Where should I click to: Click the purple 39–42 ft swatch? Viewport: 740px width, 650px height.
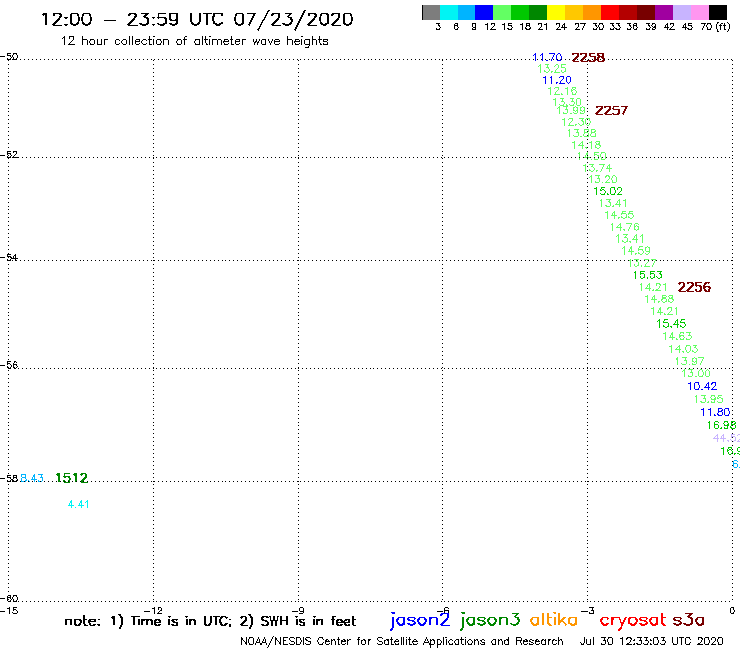(x=664, y=12)
